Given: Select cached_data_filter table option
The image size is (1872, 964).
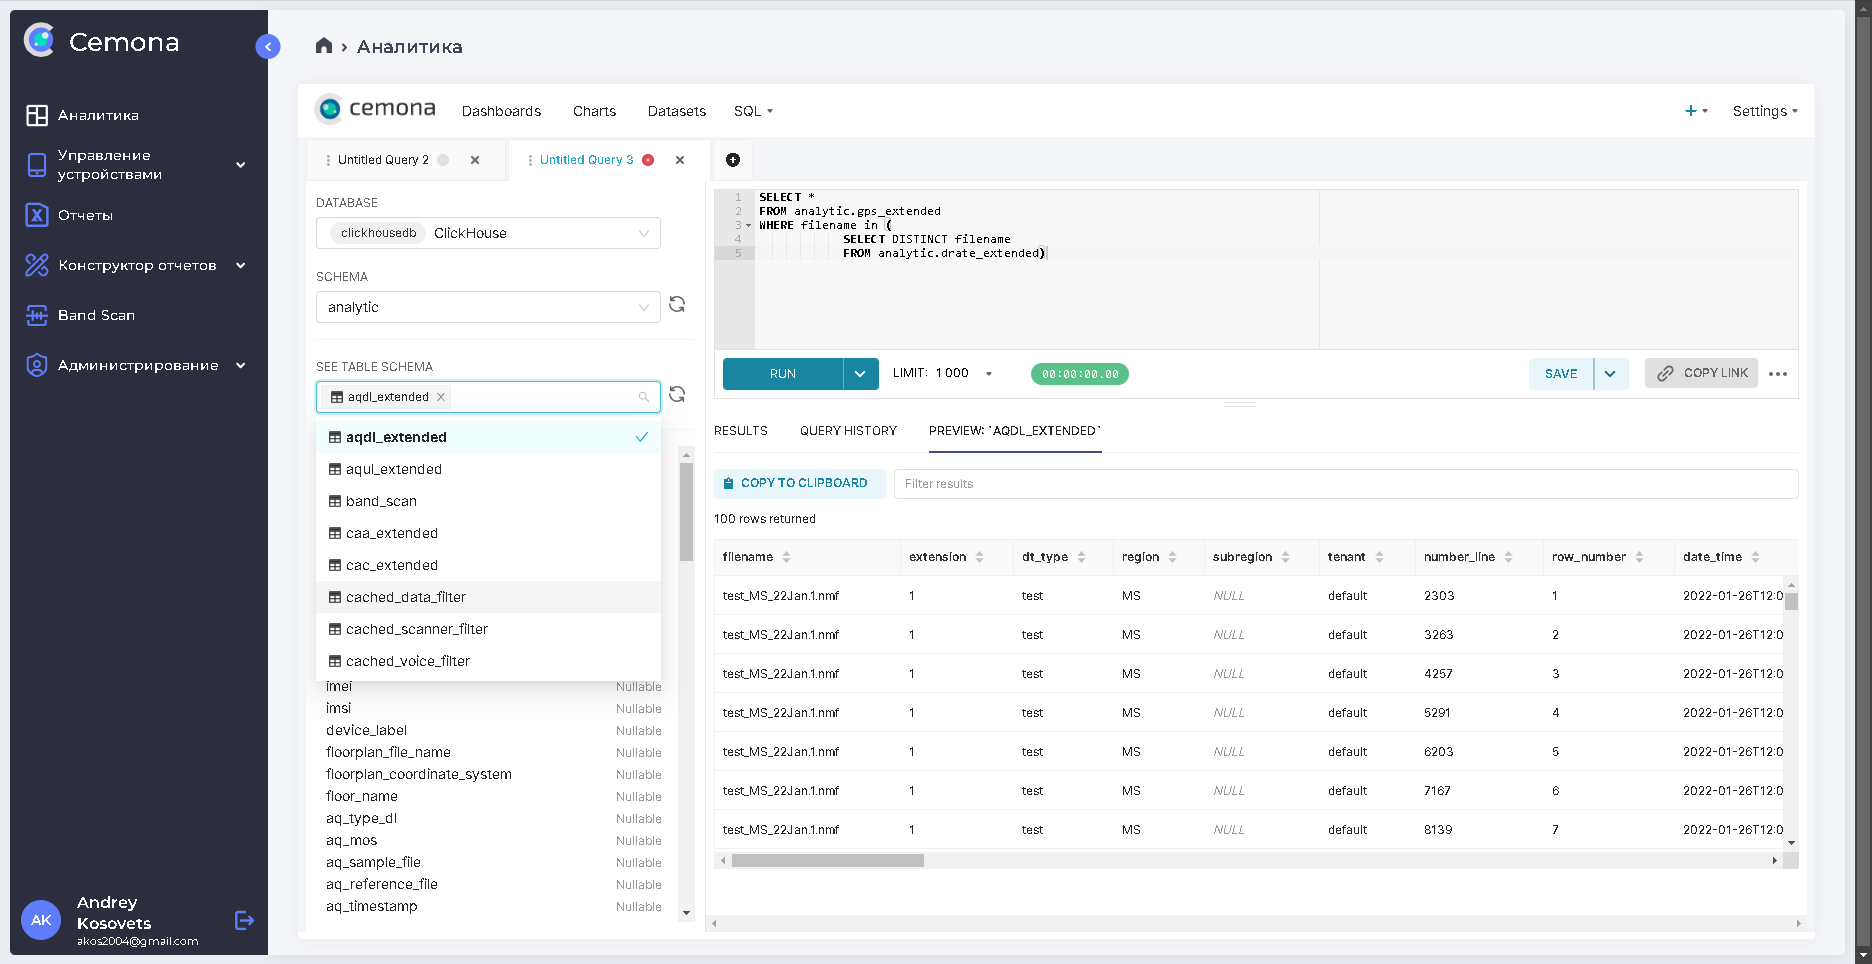Looking at the screenshot, I should click(406, 597).
